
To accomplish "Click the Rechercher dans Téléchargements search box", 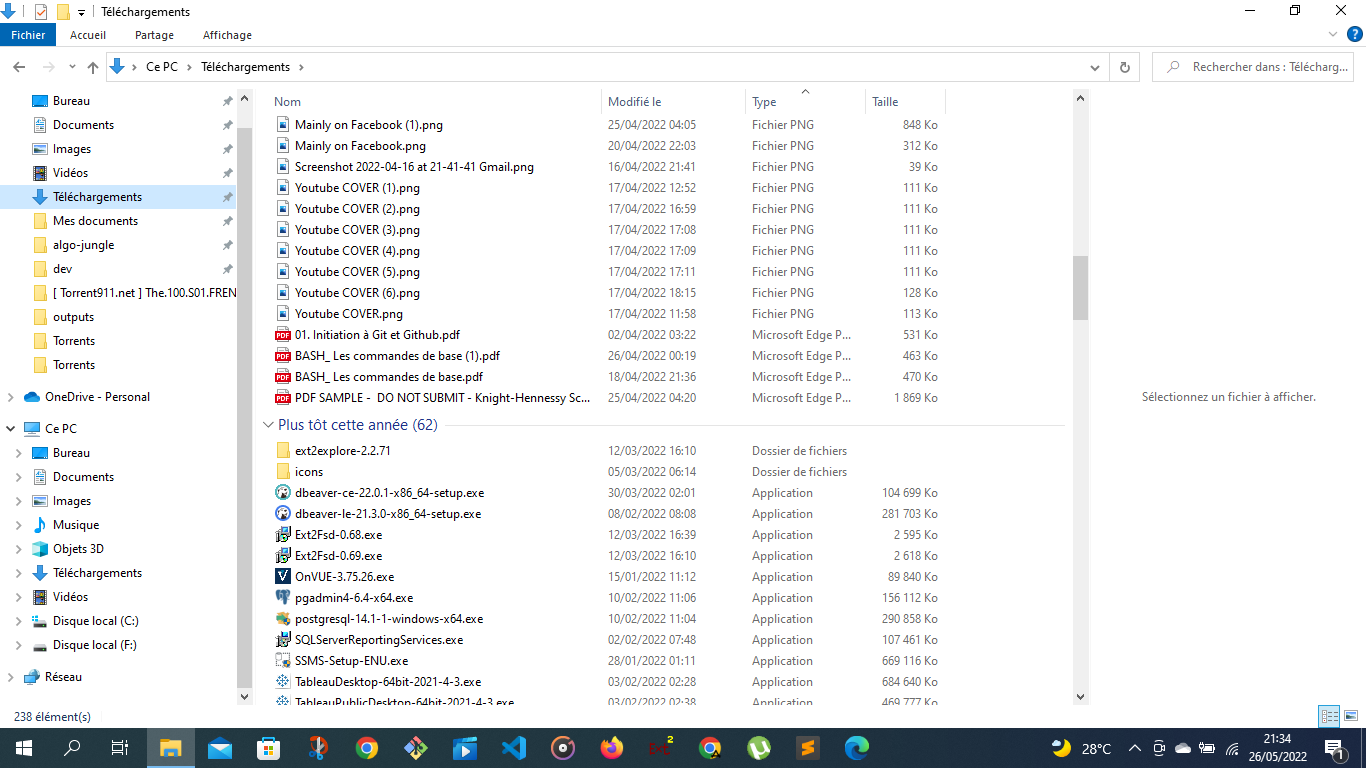I will tap(1255, 67).
